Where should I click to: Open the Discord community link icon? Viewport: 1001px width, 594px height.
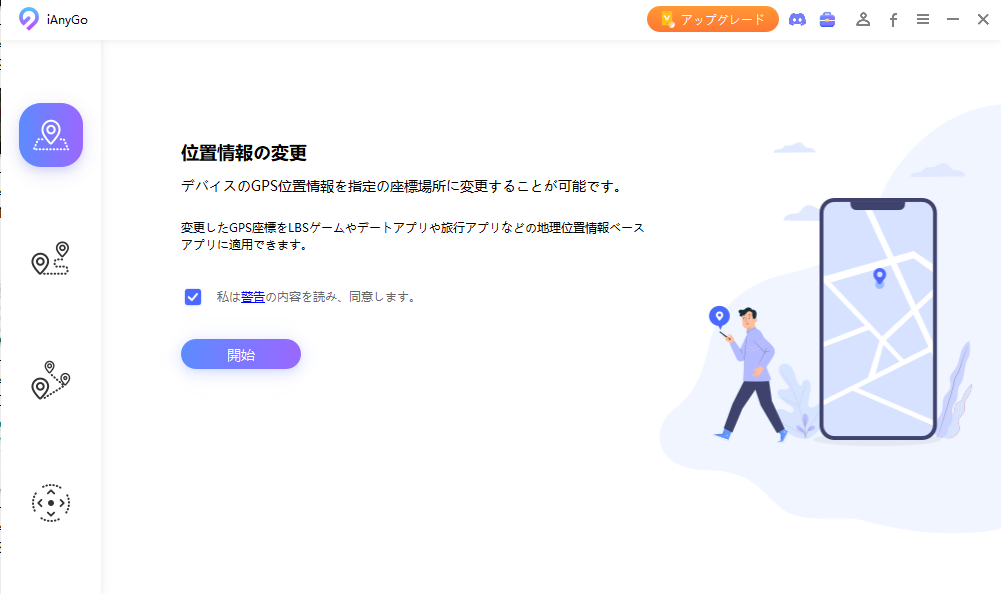click(797, 19)
